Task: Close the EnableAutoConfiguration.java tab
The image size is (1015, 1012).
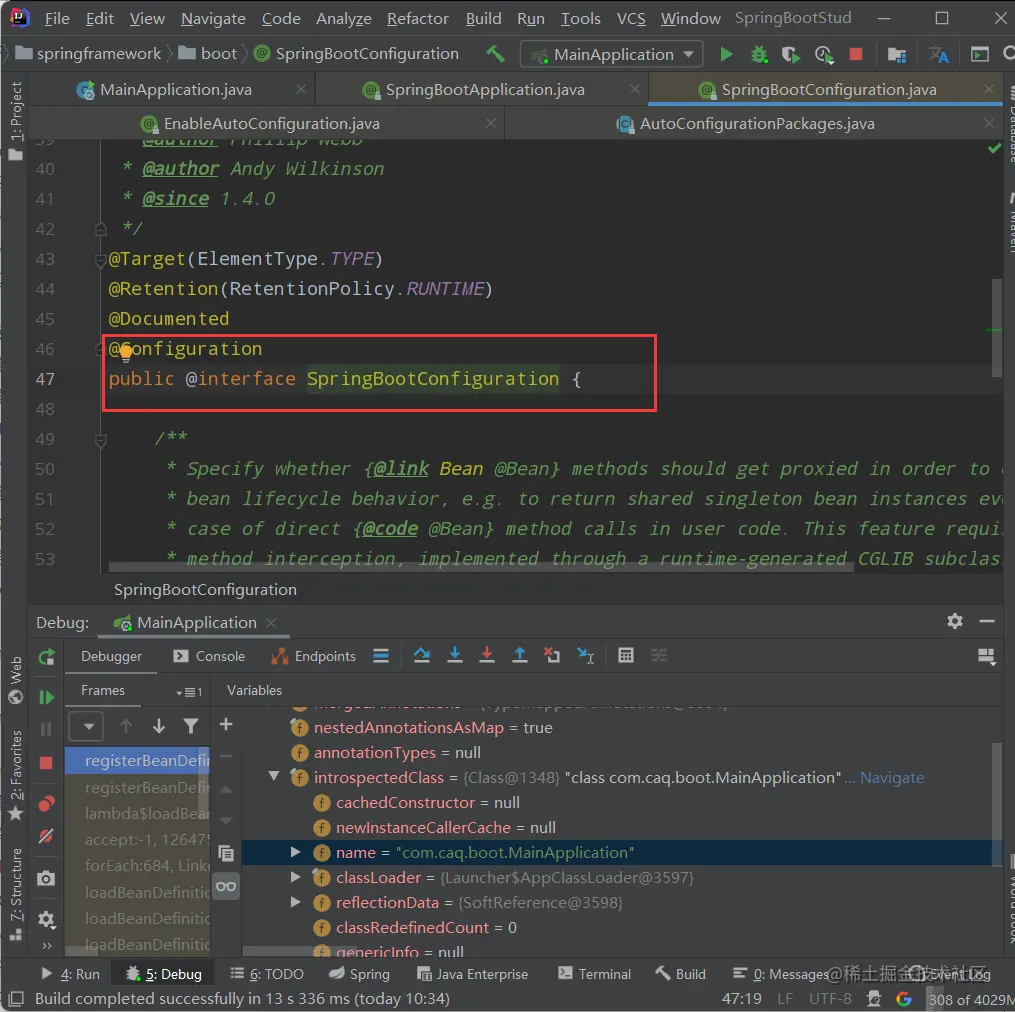Action: (x=491, y=122)
